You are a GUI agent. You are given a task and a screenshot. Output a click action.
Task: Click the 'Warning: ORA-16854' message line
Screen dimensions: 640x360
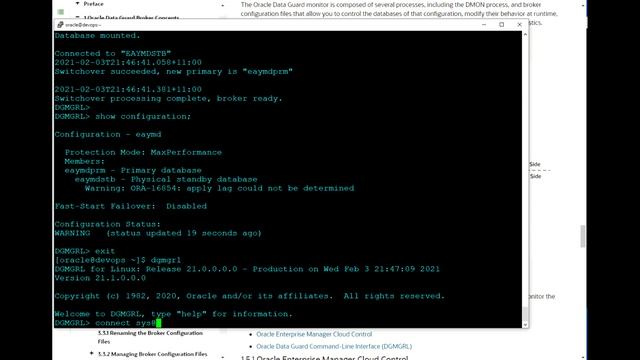pyautogui.click(x=219, y=188)
